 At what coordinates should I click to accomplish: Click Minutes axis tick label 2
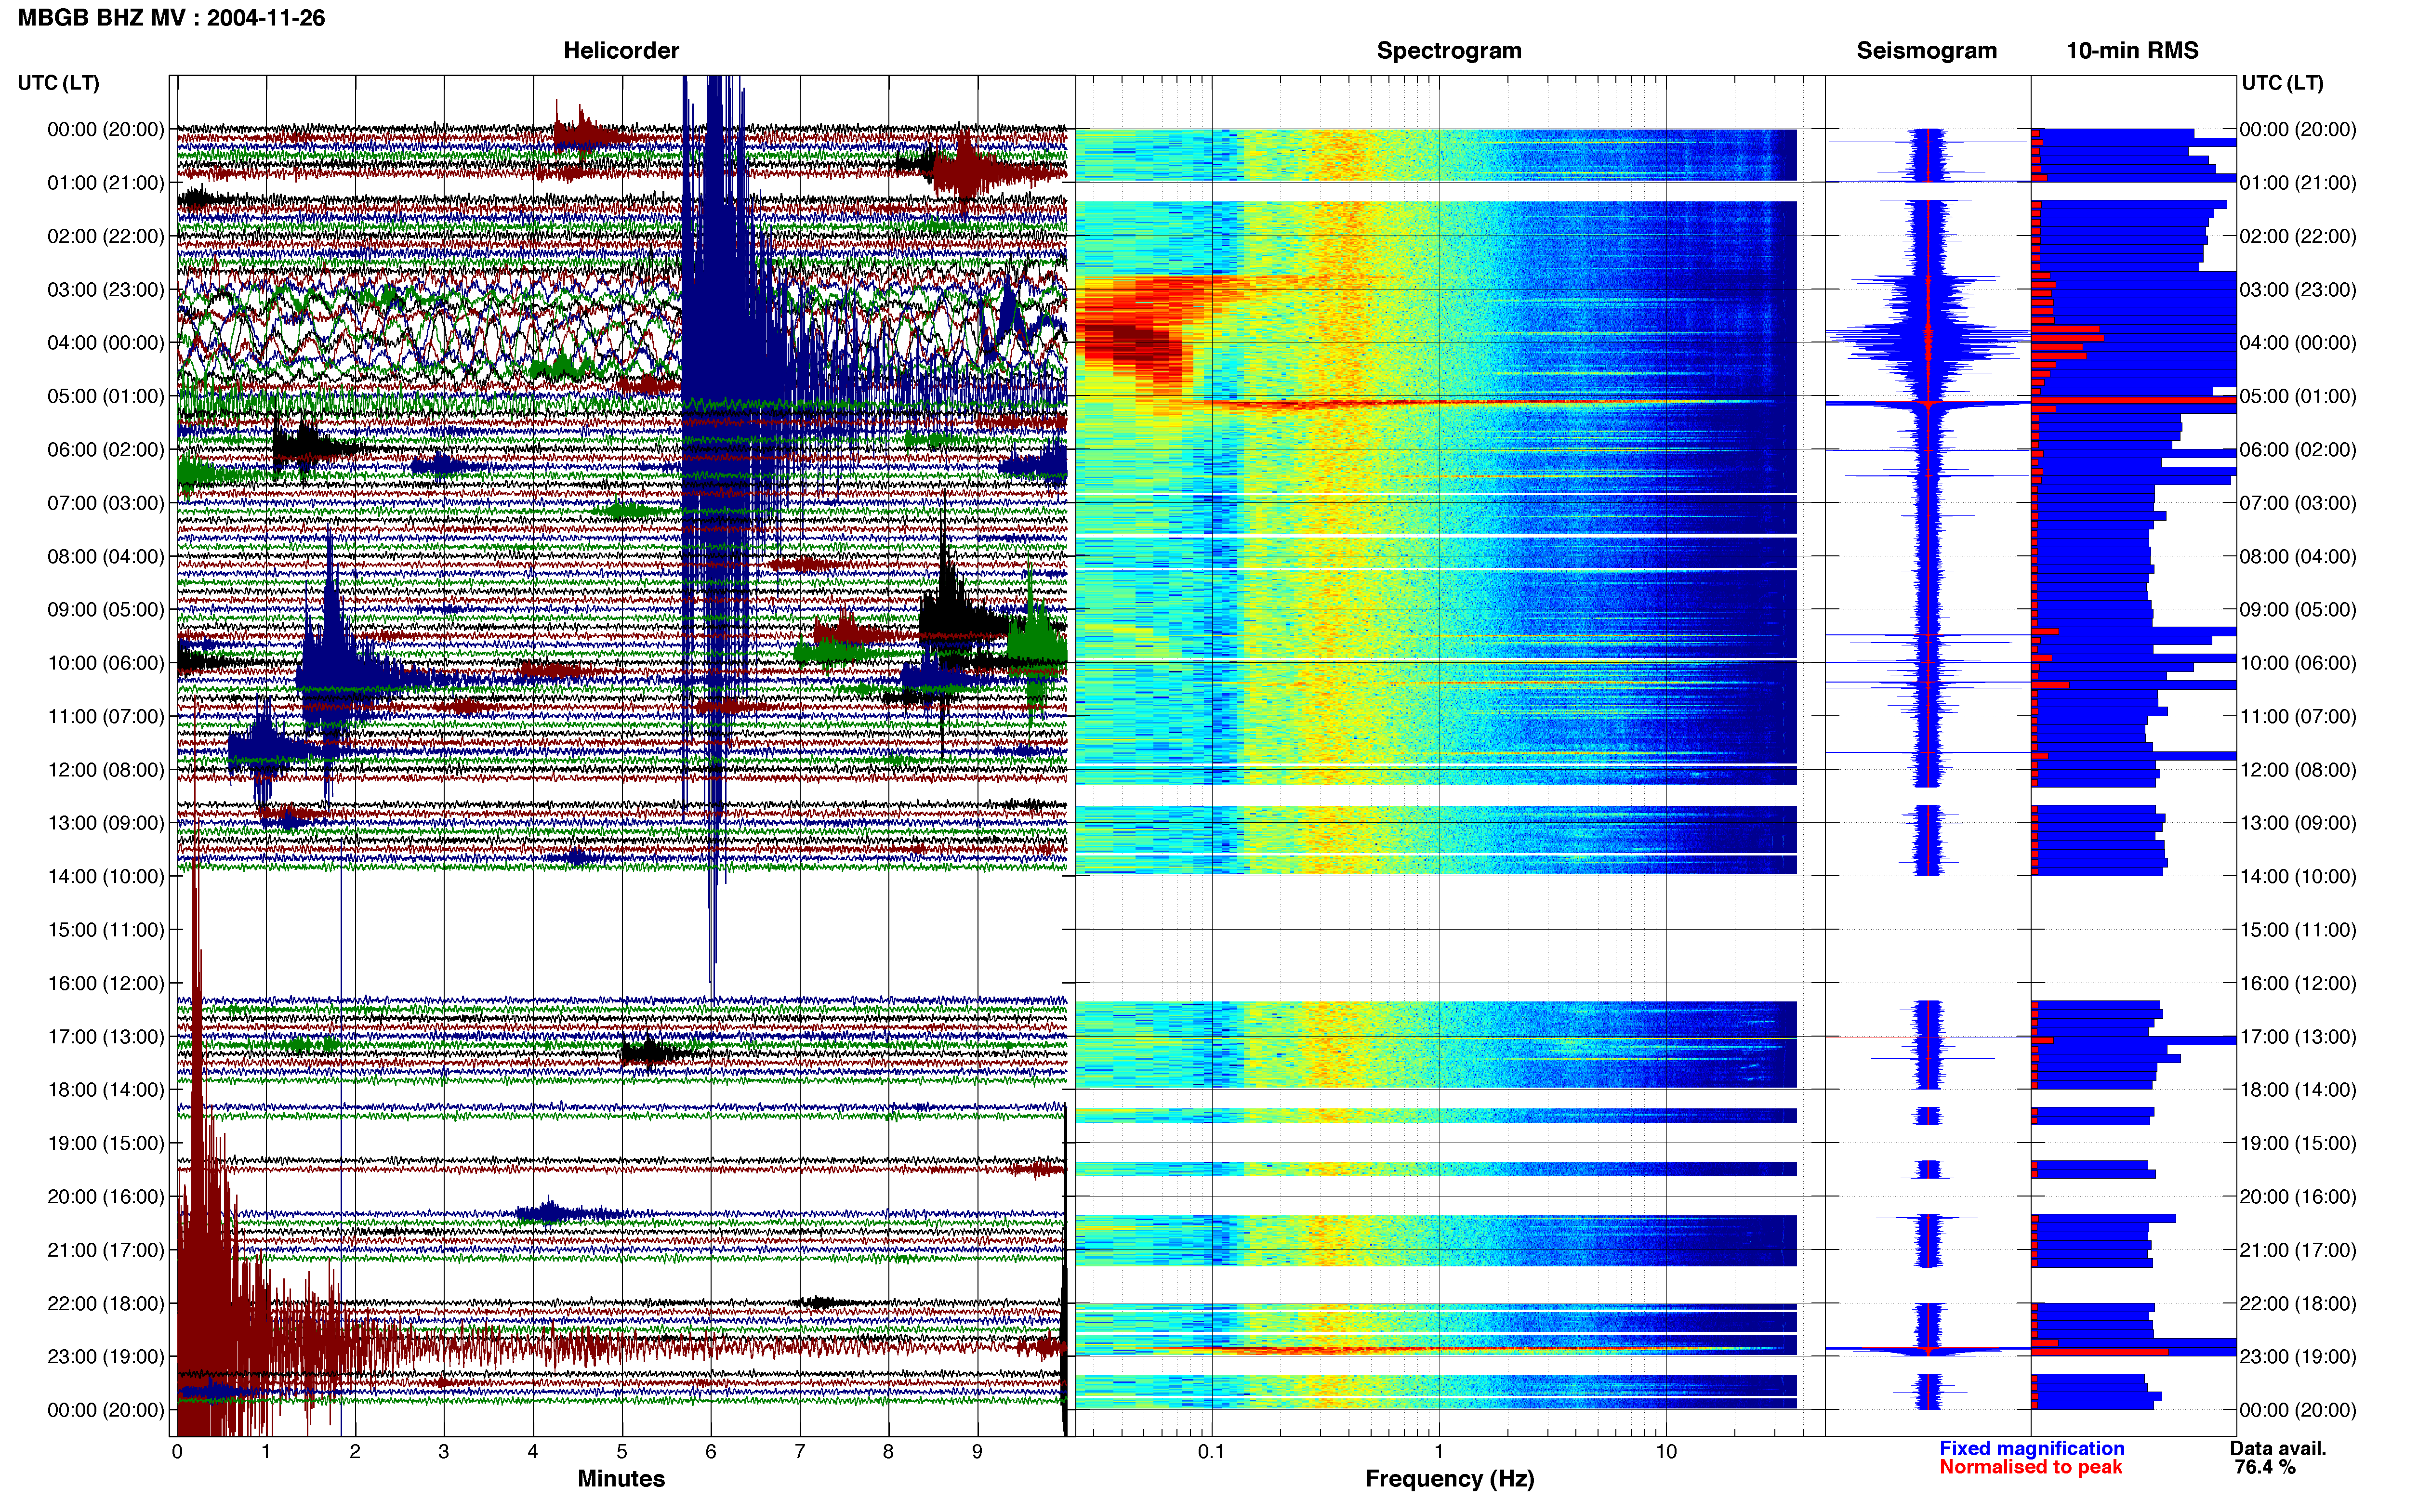[355, 1452]
